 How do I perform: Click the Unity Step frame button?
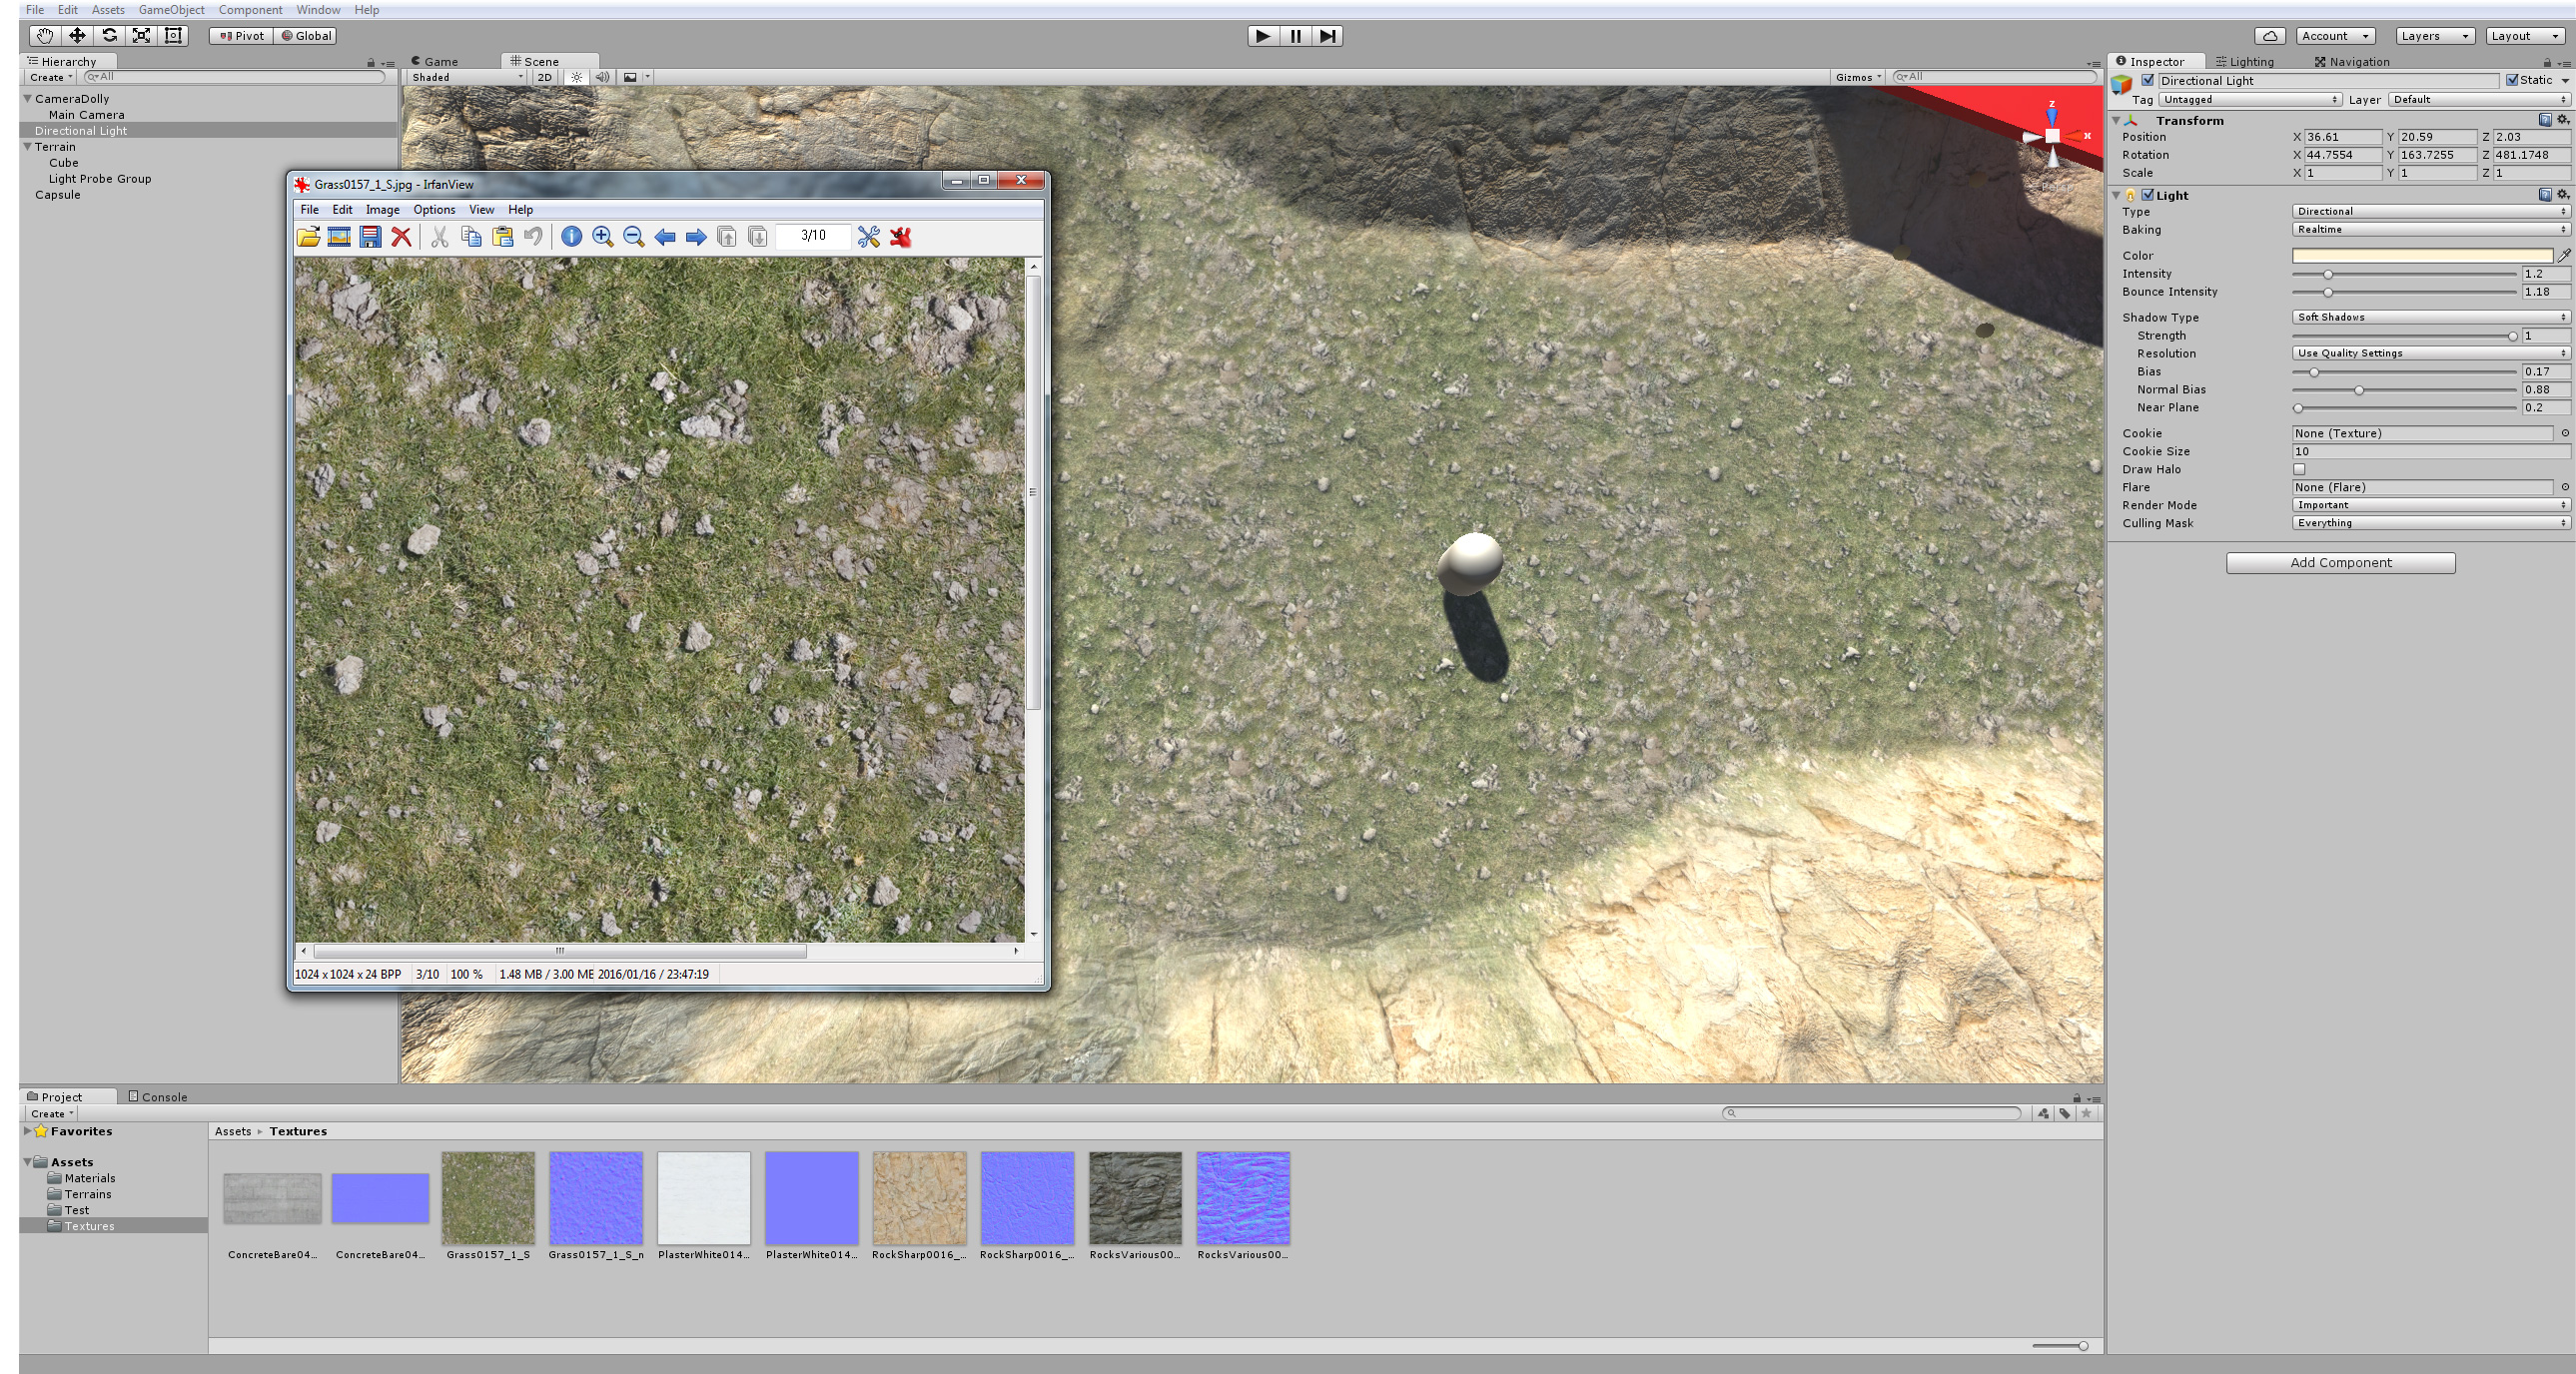point(1327,36)
